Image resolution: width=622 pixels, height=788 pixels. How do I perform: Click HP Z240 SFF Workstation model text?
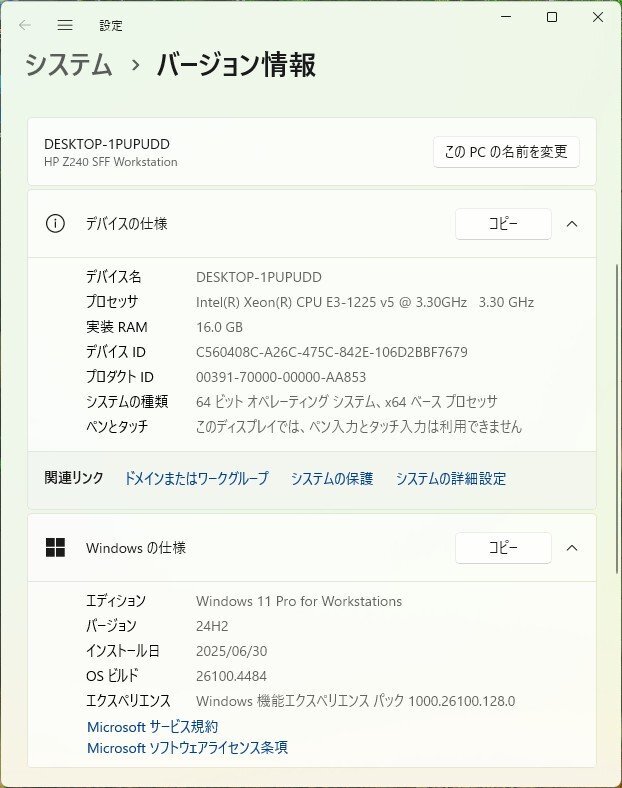pos(111,162)
